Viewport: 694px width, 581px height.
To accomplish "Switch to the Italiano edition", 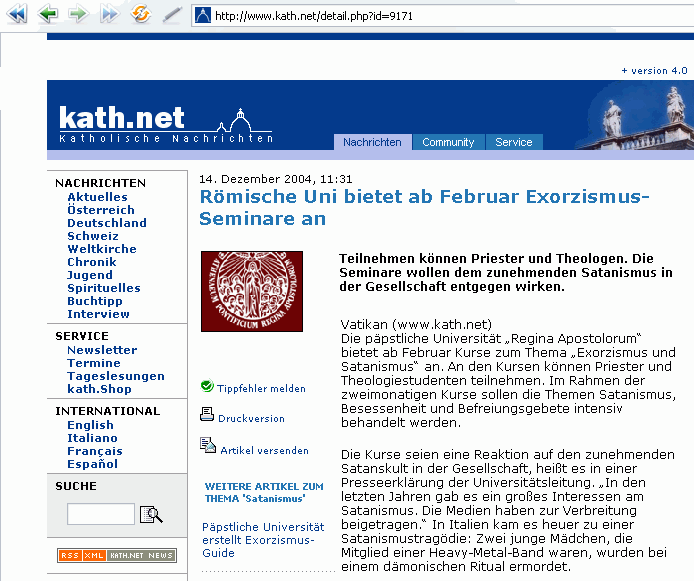I will click(x=93, y=438).
